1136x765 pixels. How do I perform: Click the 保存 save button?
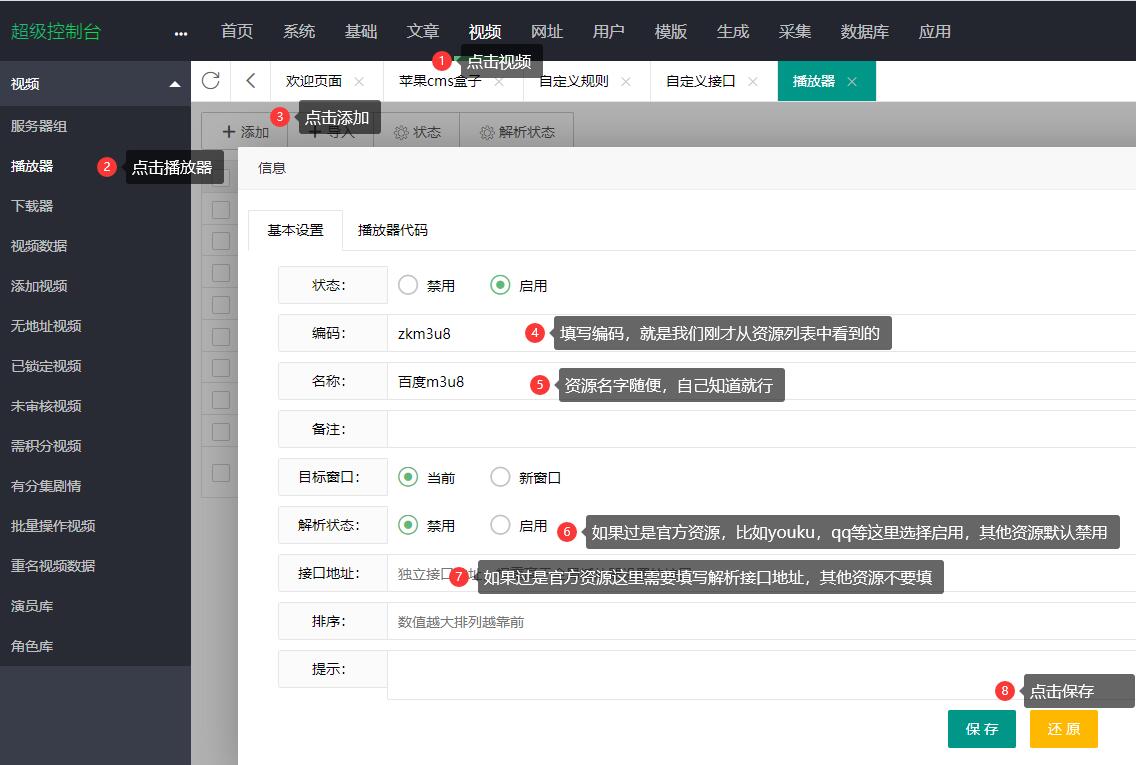(x=981, y=729)
